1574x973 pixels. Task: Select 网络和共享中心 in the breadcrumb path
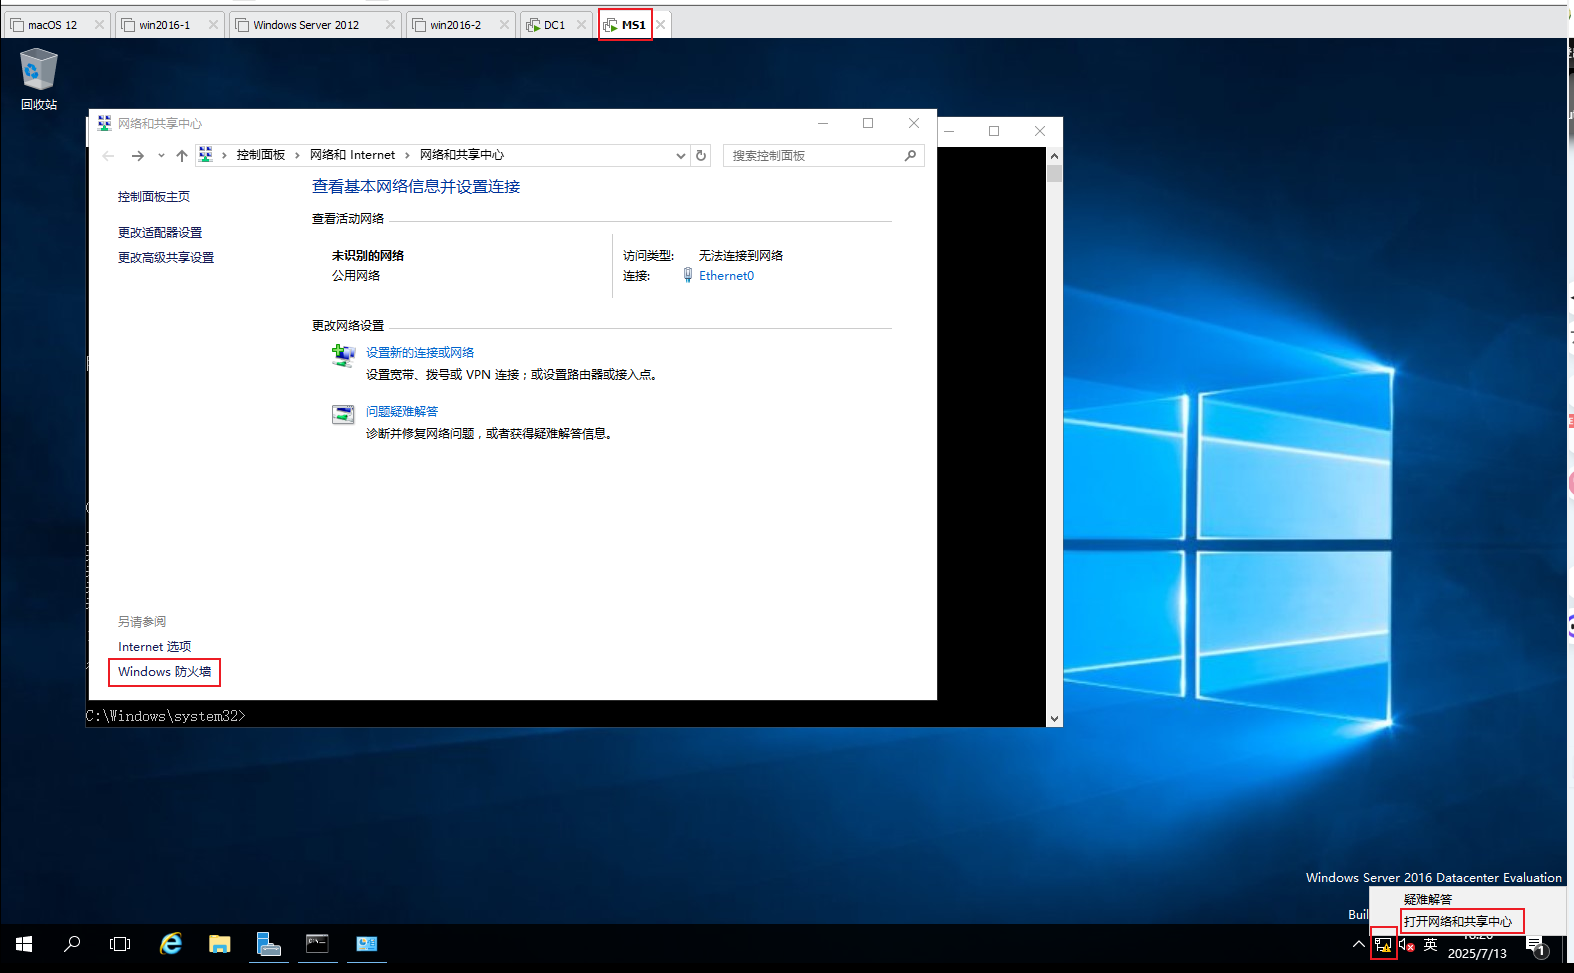[461, 155]
